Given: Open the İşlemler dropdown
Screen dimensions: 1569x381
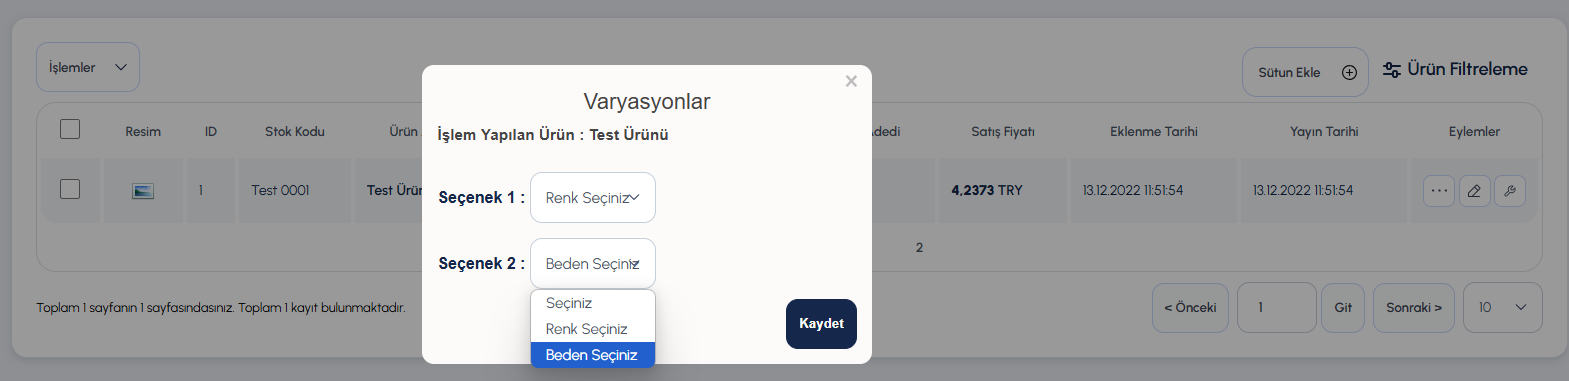Looking at the screenshot, I should pos(88,67).
